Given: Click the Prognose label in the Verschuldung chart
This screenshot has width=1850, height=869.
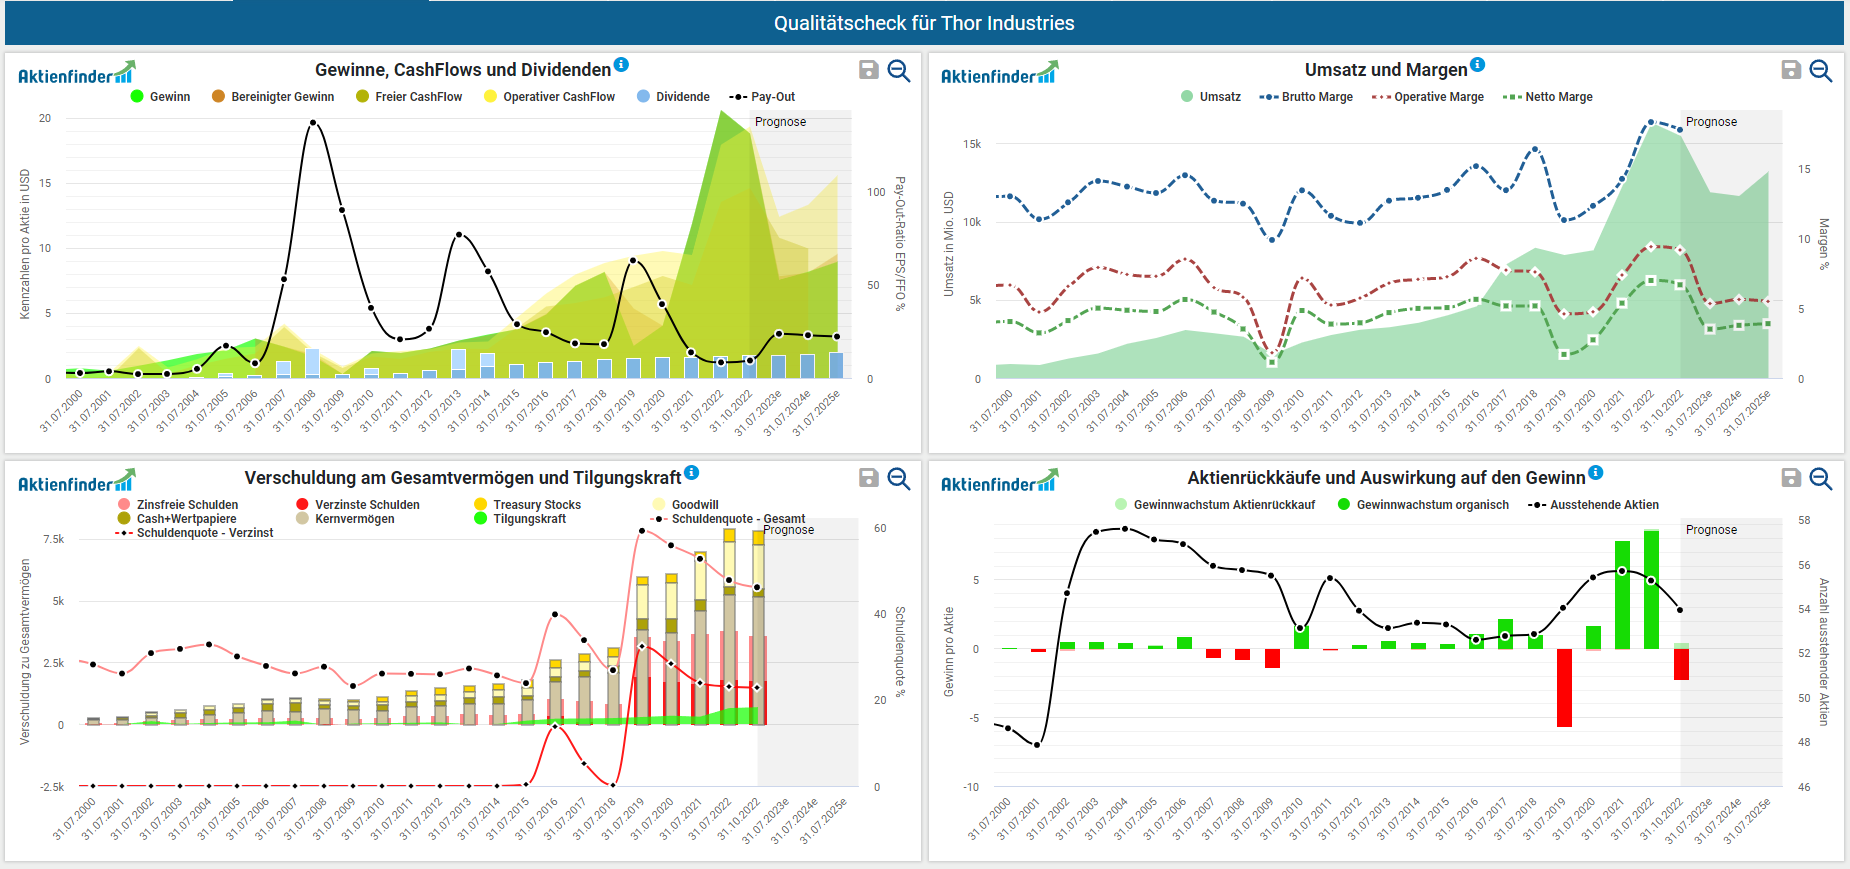Looking at the screenshot, I should [788, 530].
